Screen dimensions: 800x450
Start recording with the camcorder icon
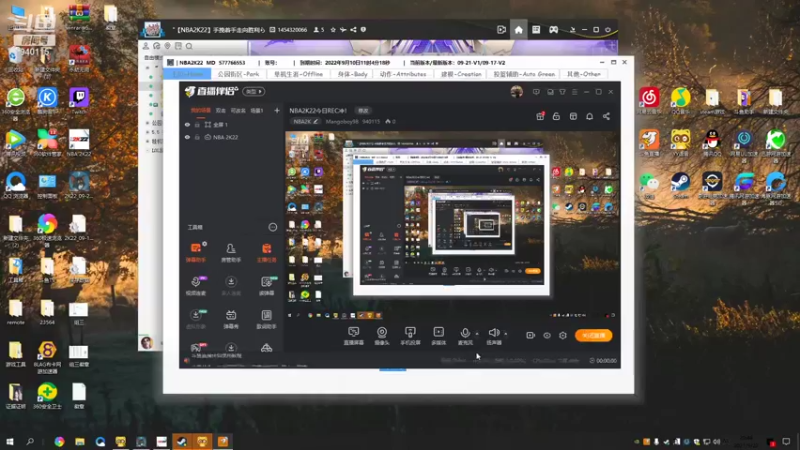(531, 335)
